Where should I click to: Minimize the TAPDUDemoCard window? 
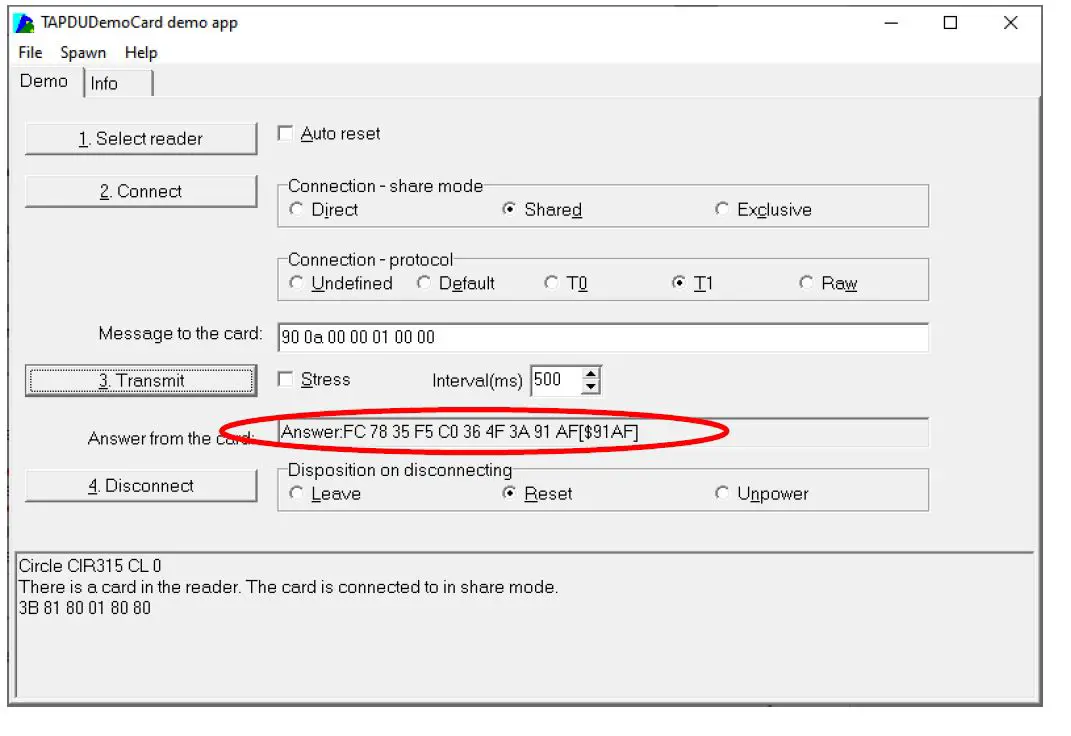coord(891,23)
